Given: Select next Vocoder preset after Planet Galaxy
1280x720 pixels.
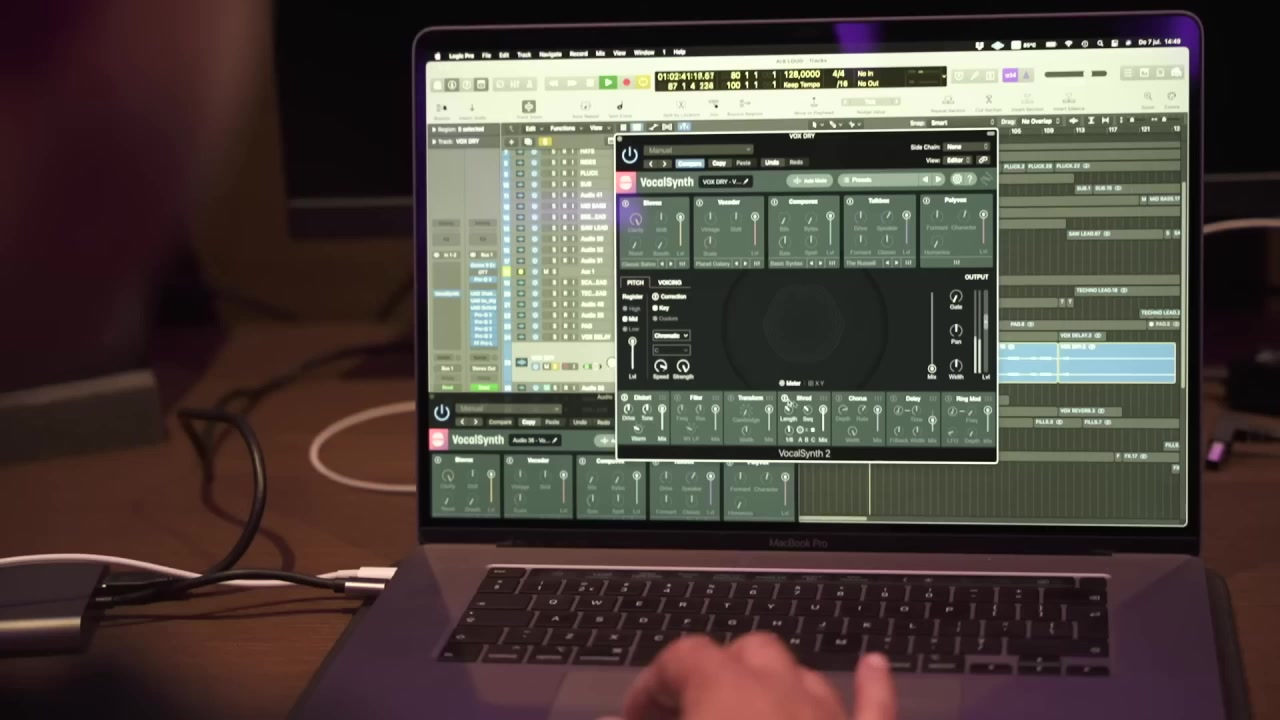Looking at the screenshot, I should click(746, 264).
